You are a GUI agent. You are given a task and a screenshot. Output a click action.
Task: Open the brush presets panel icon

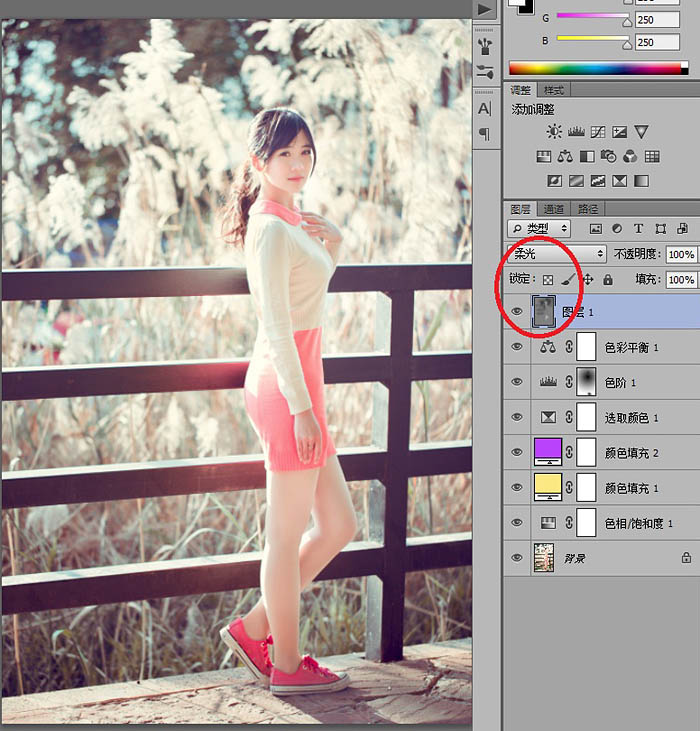[485, 46]
